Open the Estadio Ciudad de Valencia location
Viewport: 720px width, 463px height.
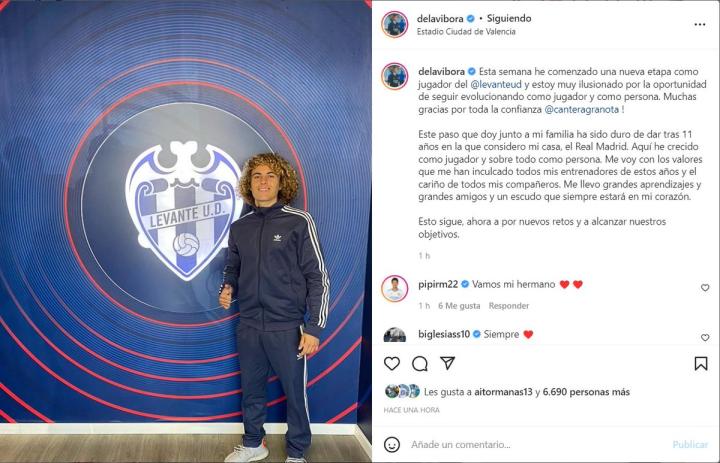(466, 32)
